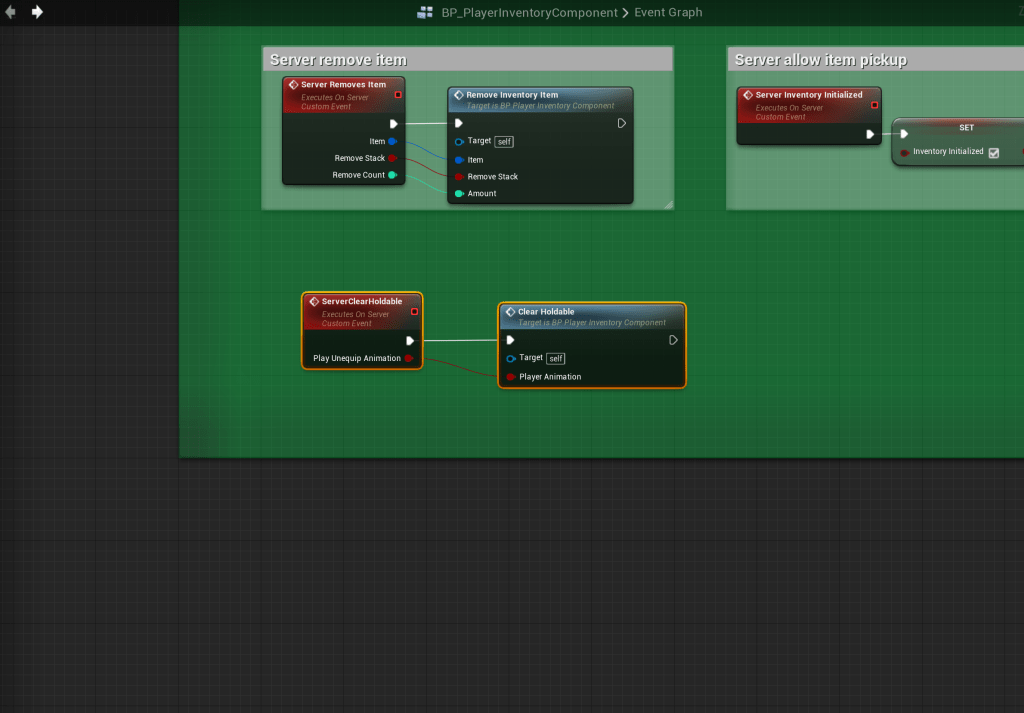Click the Play Unequip Animation output pin
The height and width of the screenshot is (713, 1024).
pos(409,358)
